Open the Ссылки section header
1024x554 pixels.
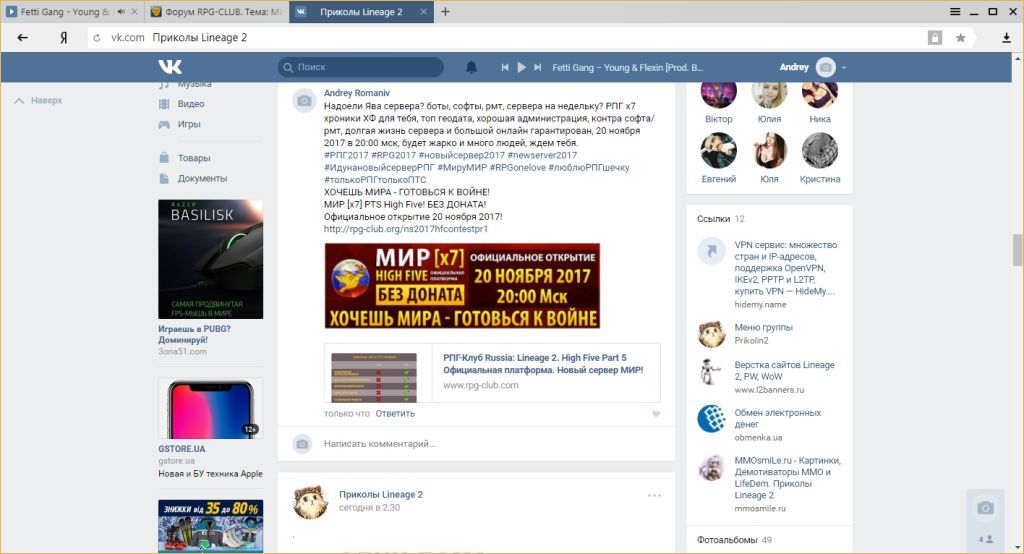[x=713, y=219]
